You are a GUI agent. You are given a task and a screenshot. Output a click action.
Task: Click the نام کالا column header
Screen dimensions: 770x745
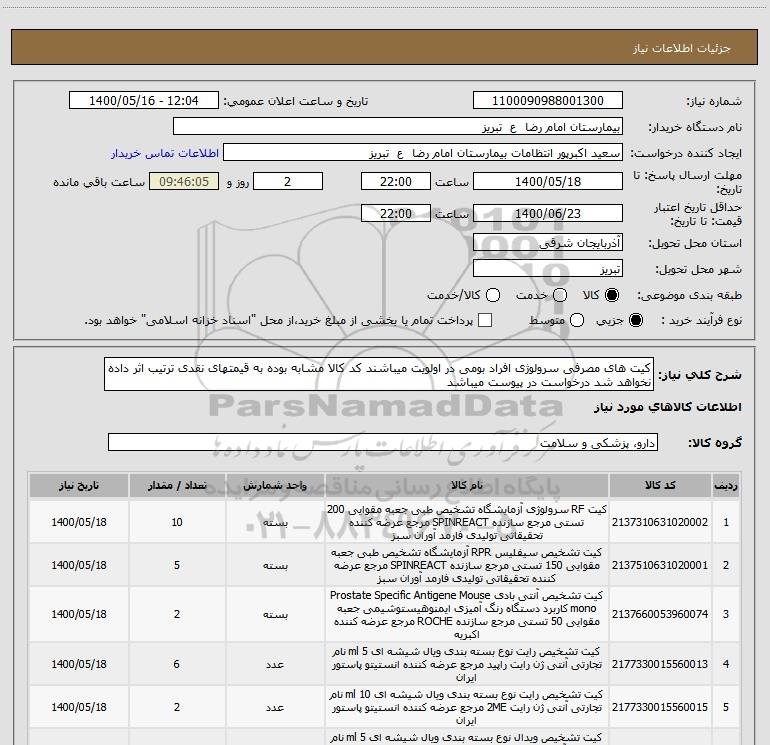pyautogui.click(x=467, y=485)
